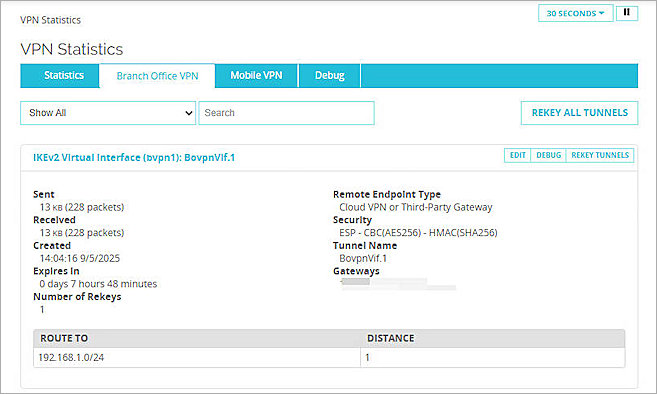
Task: Go to the Debug tab
Action: (330, 75)
